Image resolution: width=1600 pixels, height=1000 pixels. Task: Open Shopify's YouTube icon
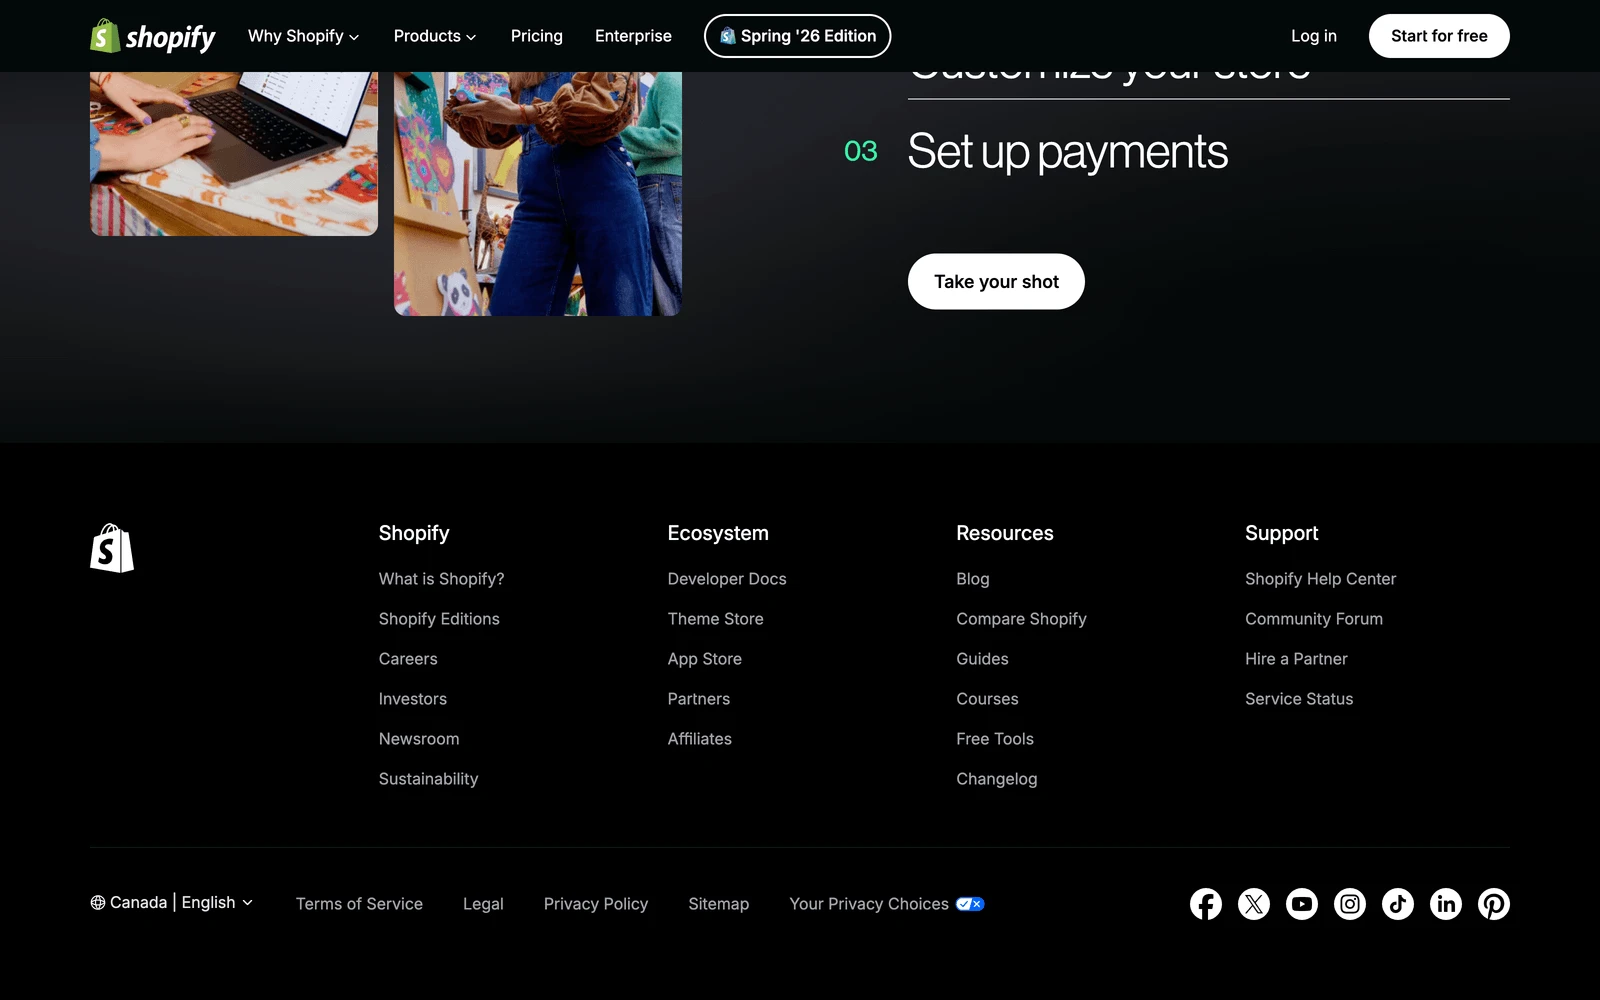pos(1302,904)
